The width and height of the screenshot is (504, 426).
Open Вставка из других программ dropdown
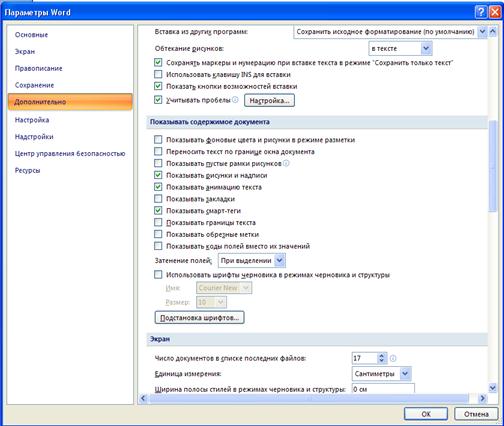(x=482, y=32)
